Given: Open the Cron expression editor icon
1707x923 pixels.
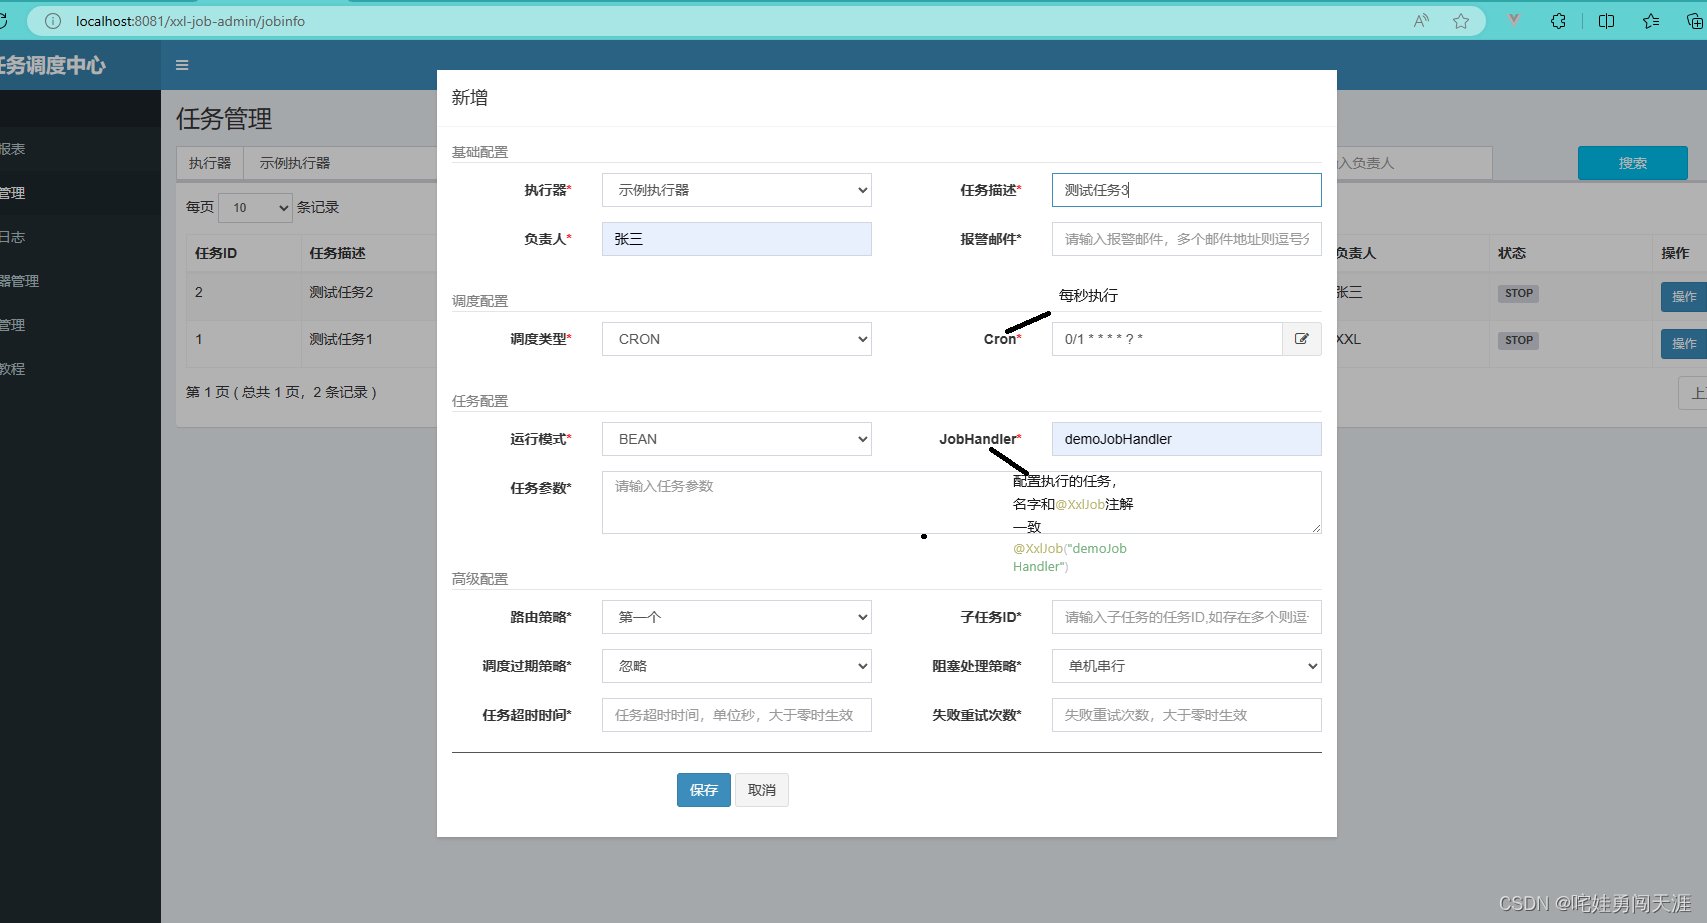Looking at the screenshot, I should [x=1301, y=339].
